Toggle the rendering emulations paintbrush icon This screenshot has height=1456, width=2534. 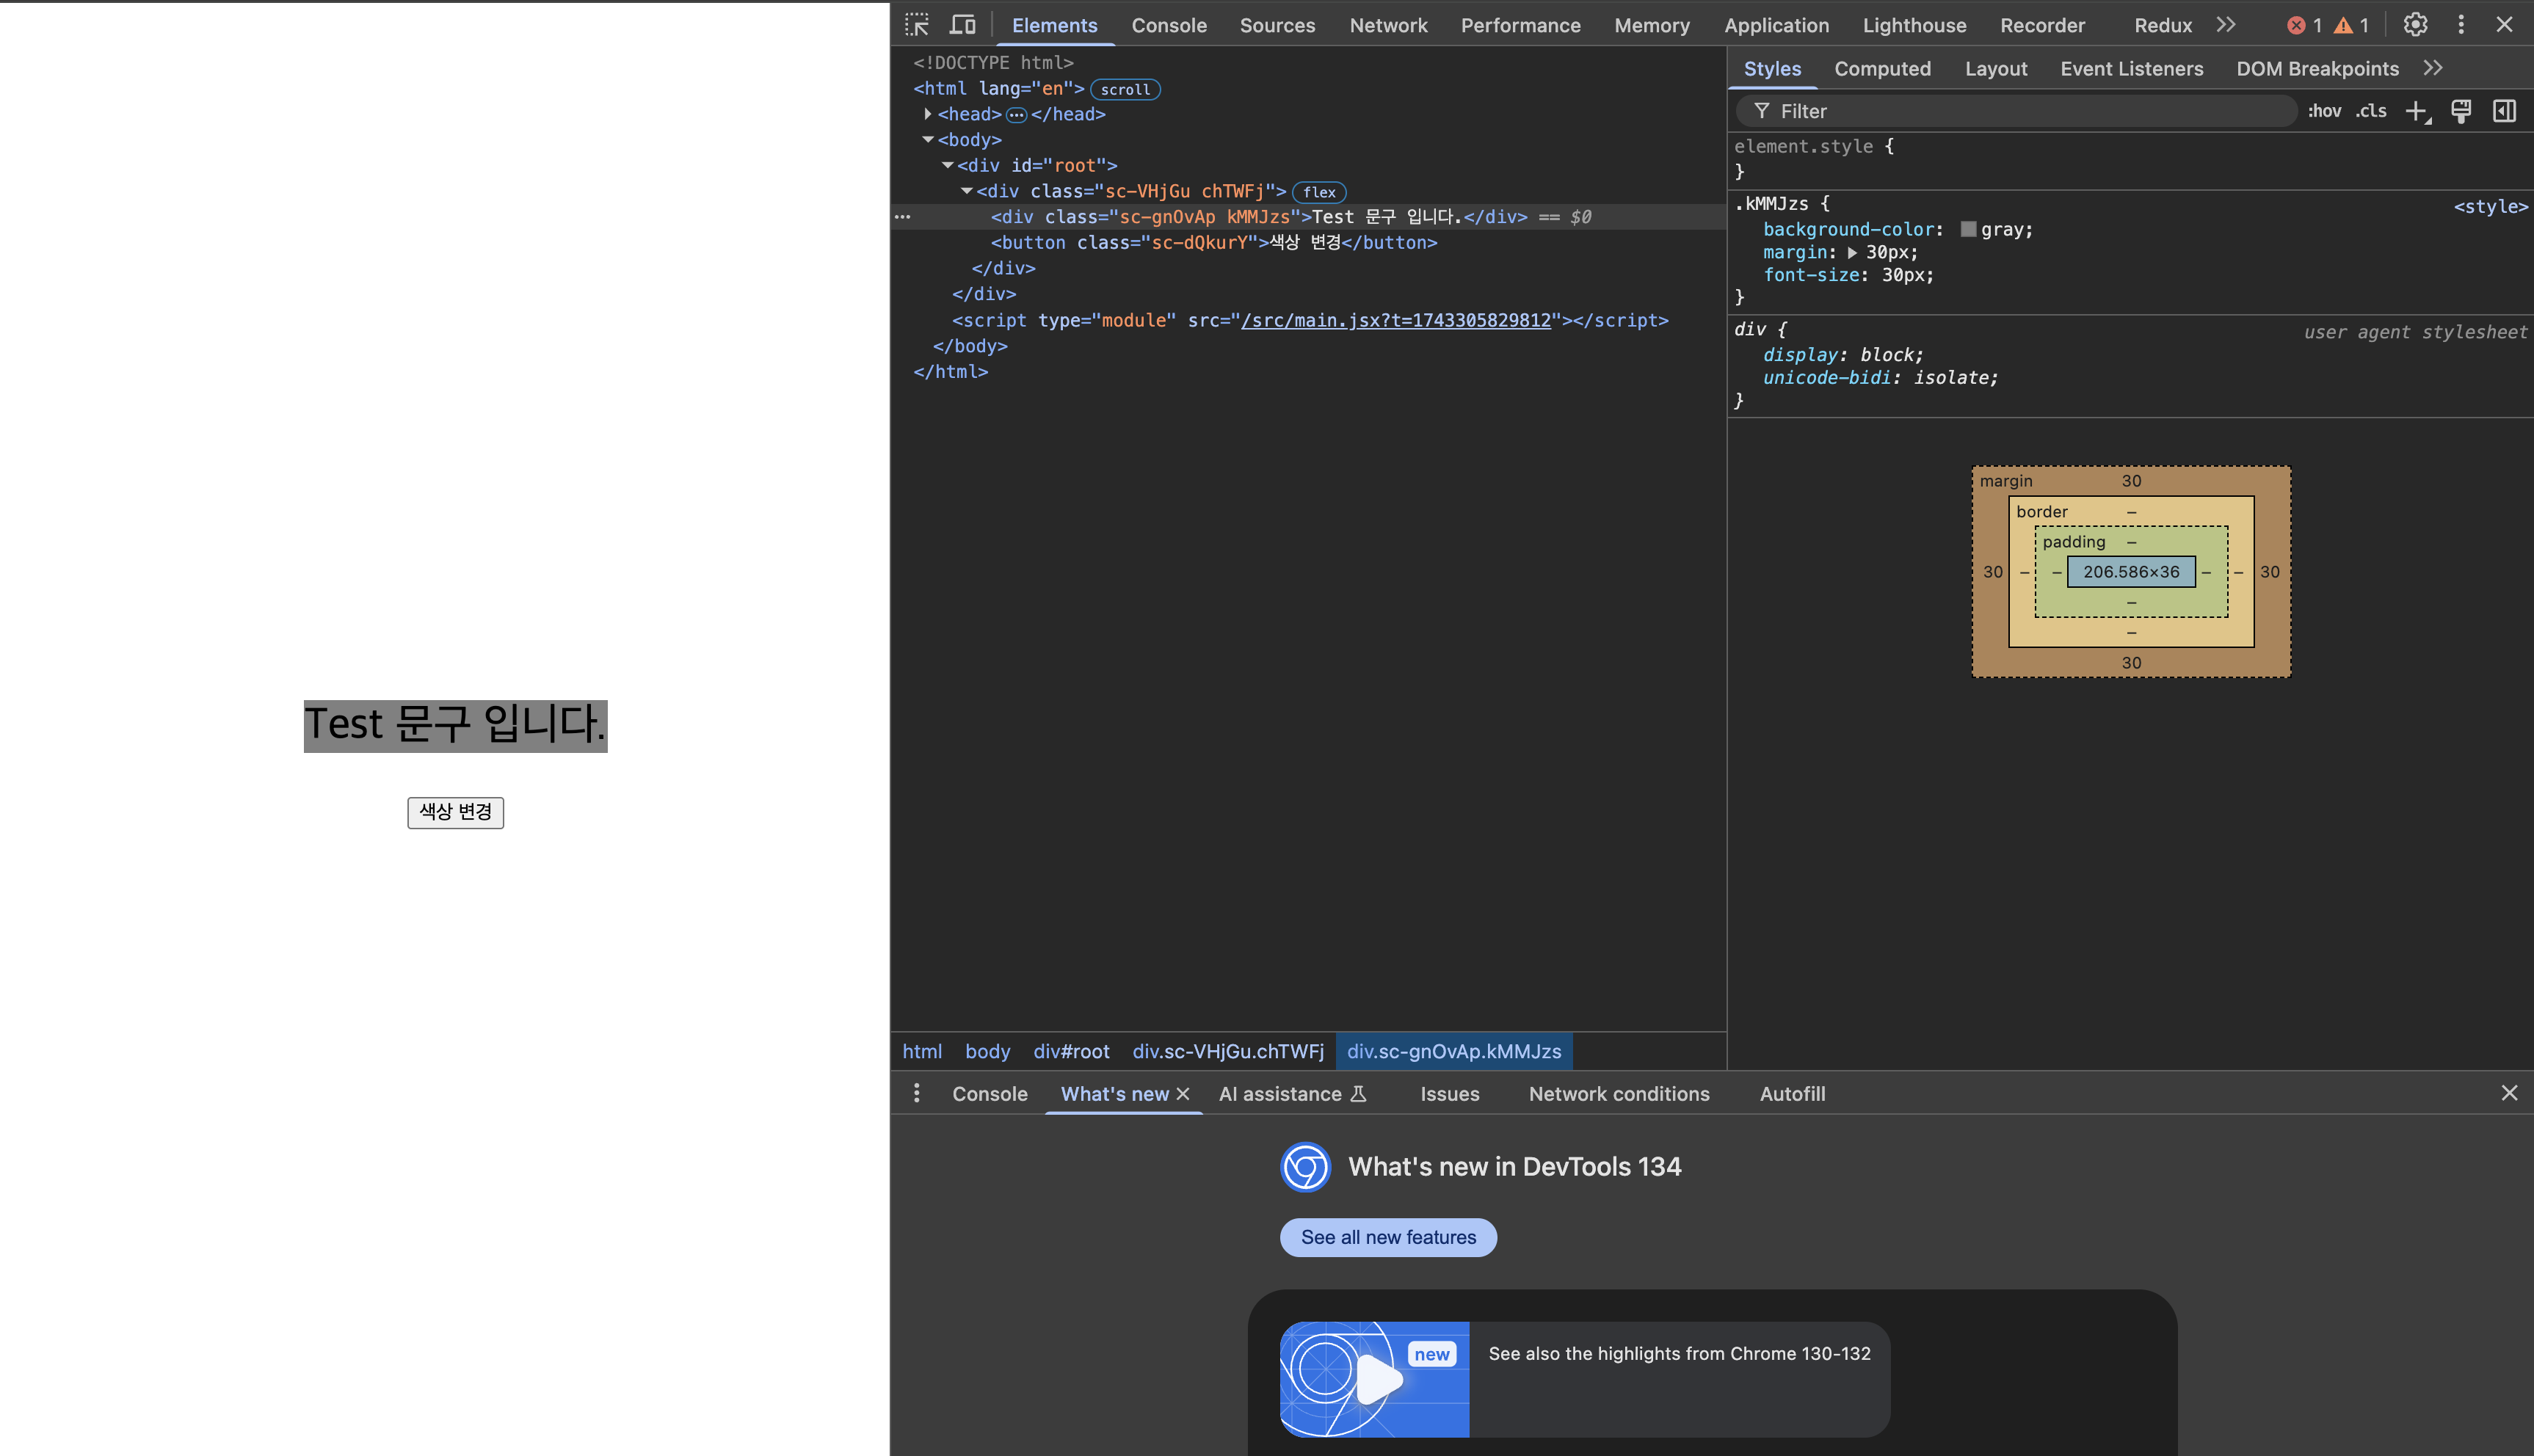(2461, 111)
